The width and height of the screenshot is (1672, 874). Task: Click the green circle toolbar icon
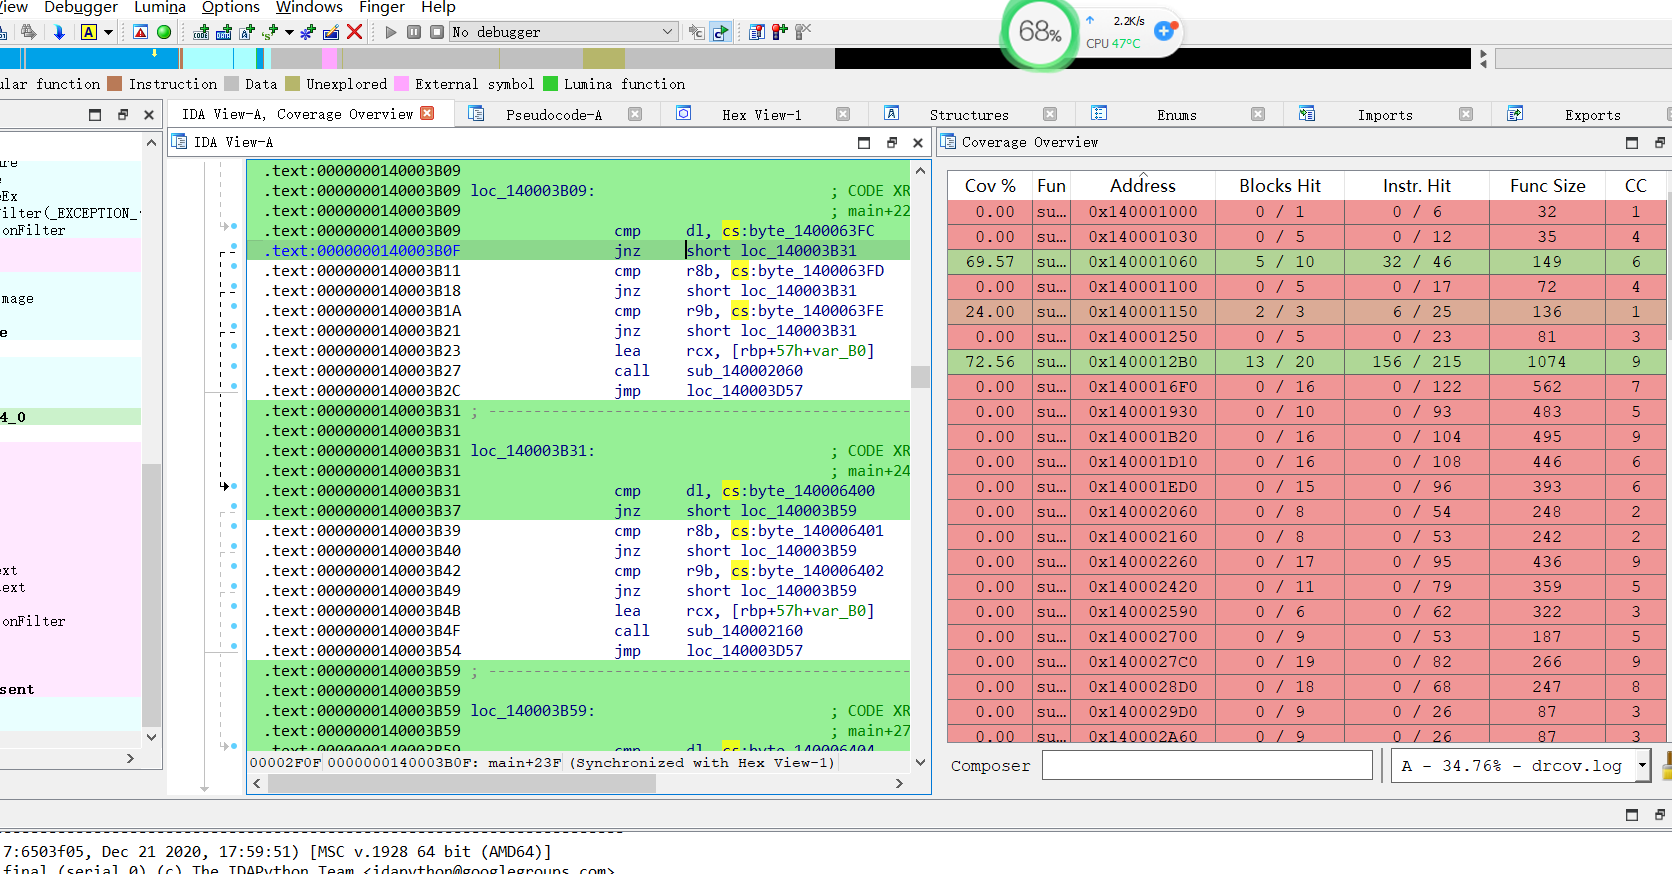(x=164, y=32)
